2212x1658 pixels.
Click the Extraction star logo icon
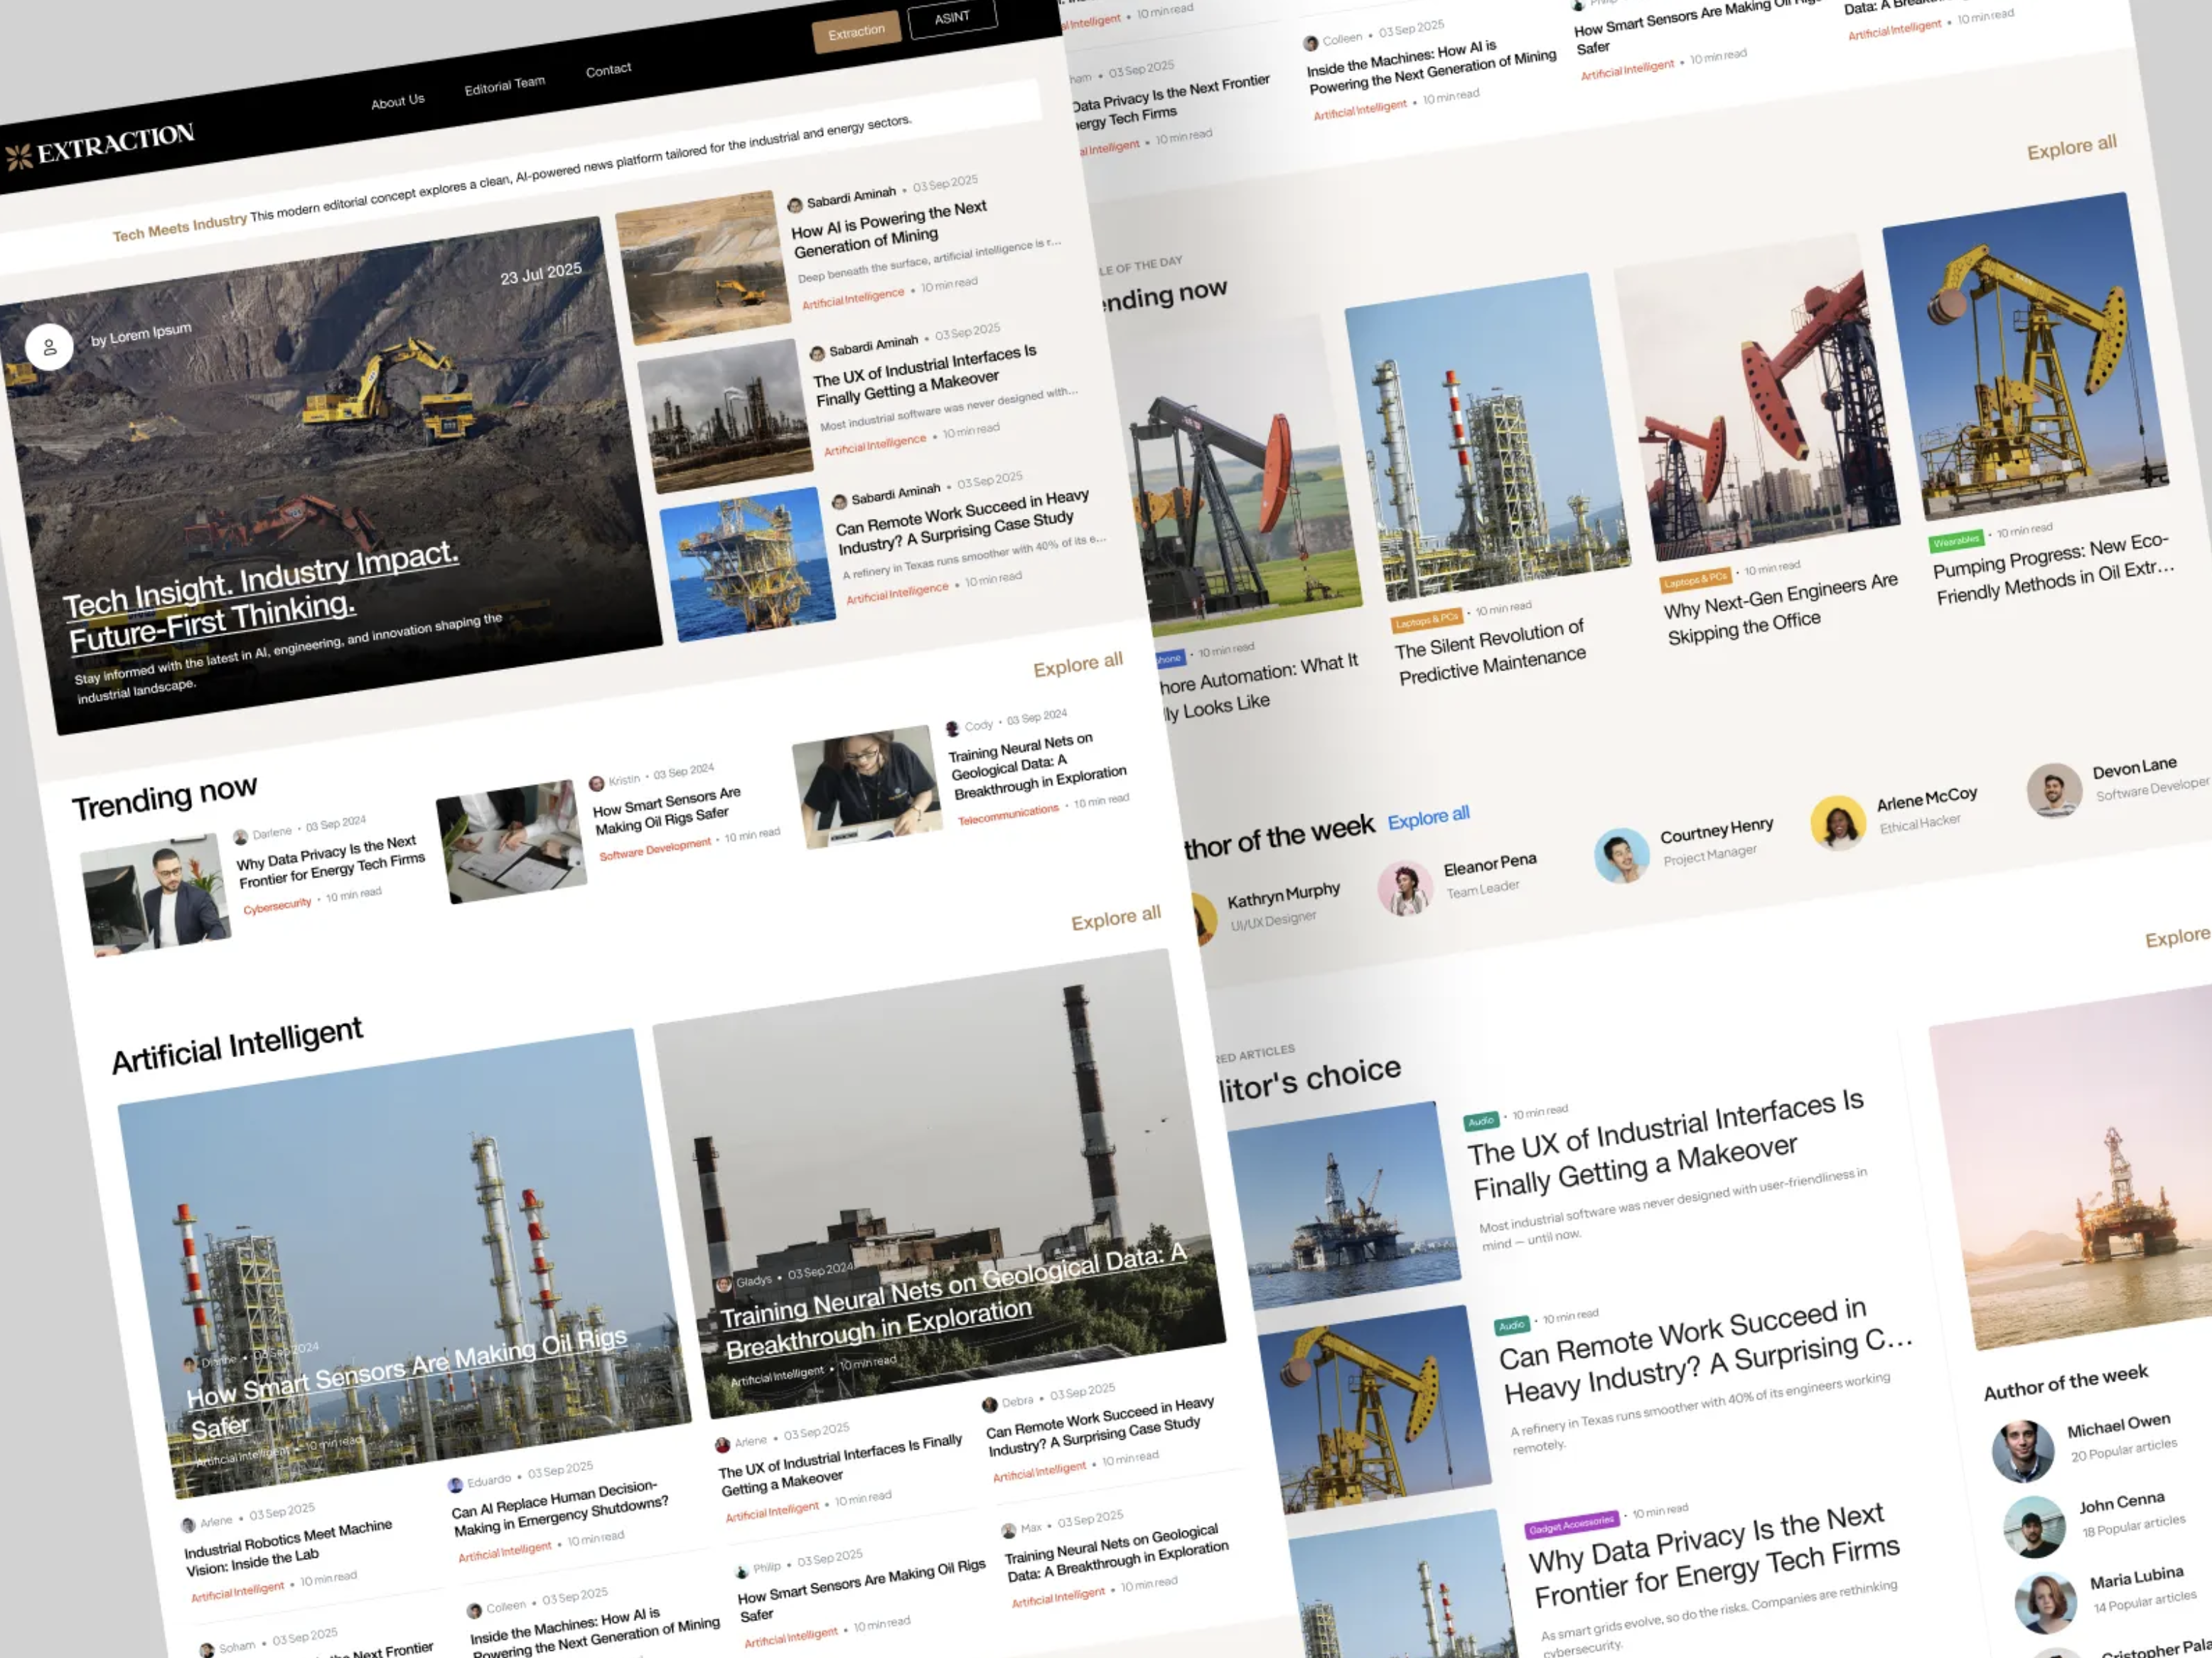coord(18,157)
